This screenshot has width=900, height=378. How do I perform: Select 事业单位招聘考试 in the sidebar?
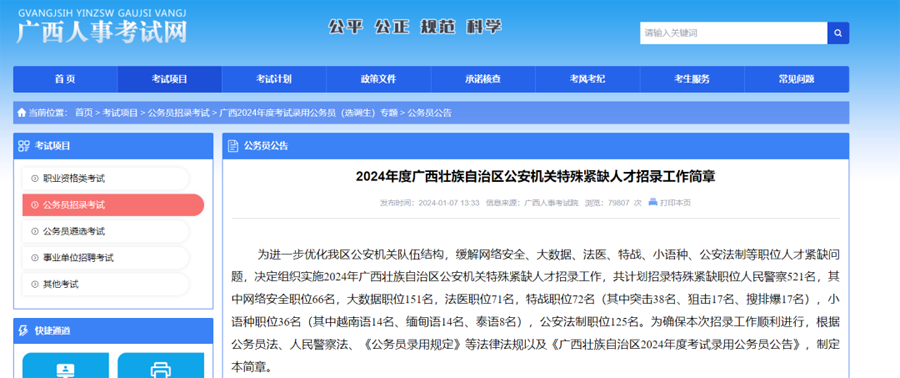pos(106,258)
